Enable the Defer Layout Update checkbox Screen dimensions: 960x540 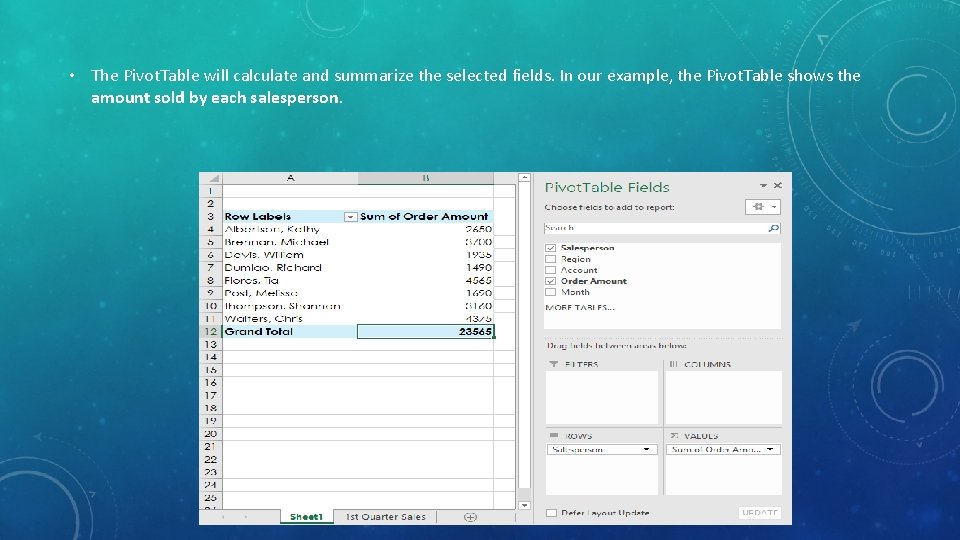coord(551,513)
